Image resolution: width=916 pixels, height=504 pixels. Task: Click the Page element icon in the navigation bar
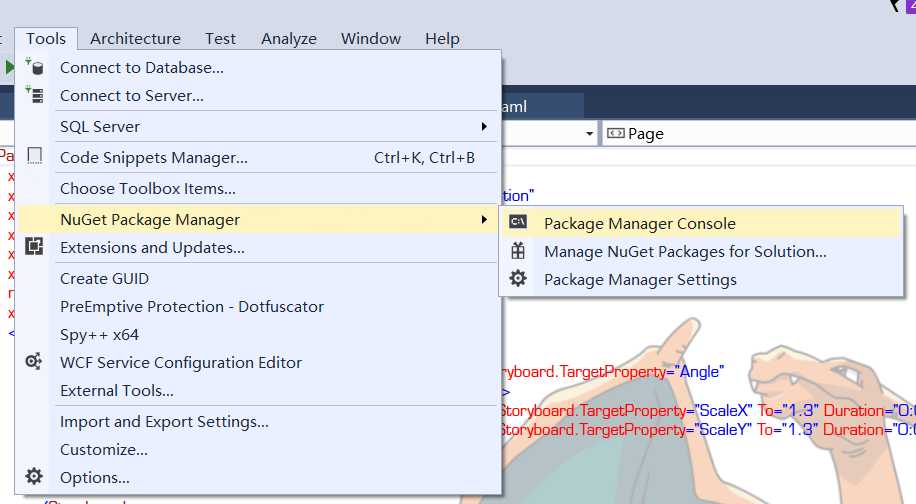[x=615, y=133]
